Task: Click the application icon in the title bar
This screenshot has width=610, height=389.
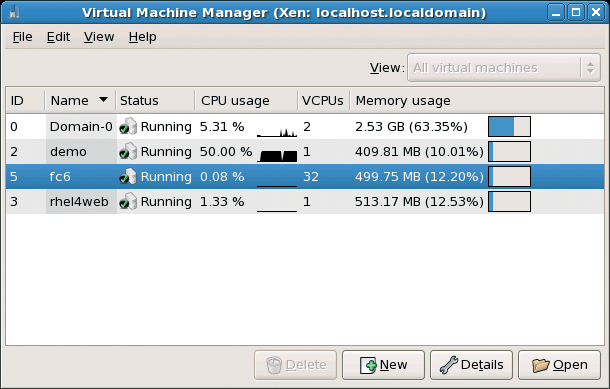Action: click(14, 12)
